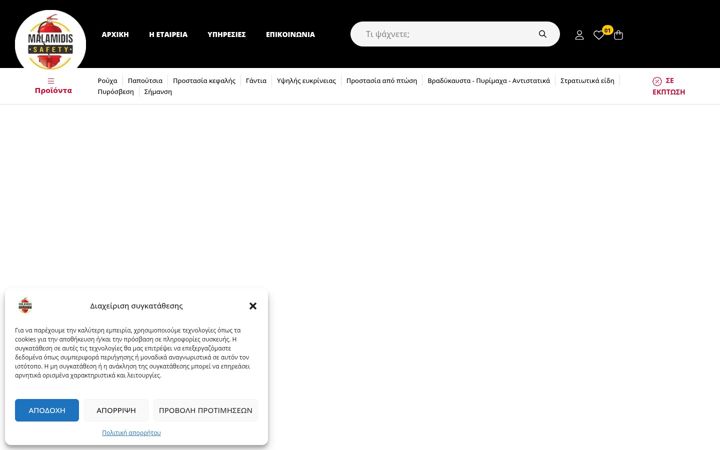
Task: Select Υψηλής ευκρίνειας category
Action: click(x=306, y=80)
